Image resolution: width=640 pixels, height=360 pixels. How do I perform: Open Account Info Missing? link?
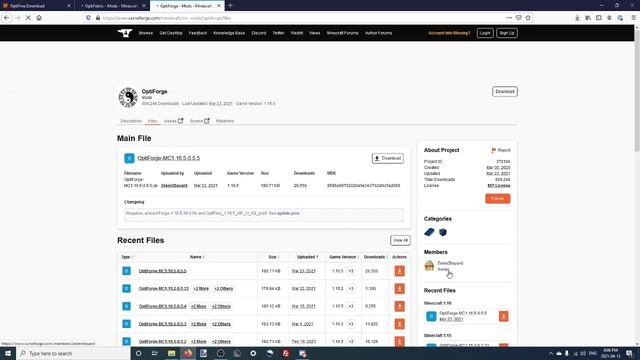click(449, 33)
